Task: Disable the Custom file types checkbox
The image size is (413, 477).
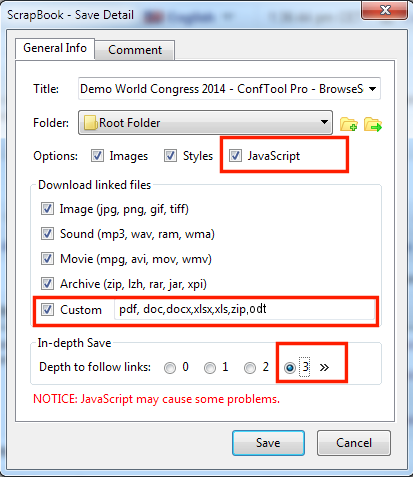Action: pos(47,310)
